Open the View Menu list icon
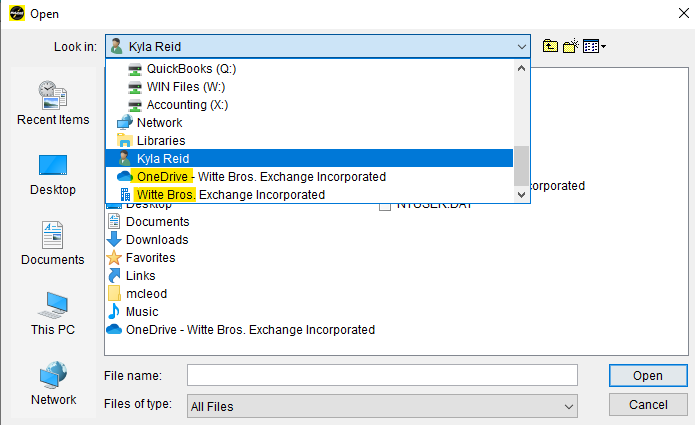695x425 pixels. (591, 46)
